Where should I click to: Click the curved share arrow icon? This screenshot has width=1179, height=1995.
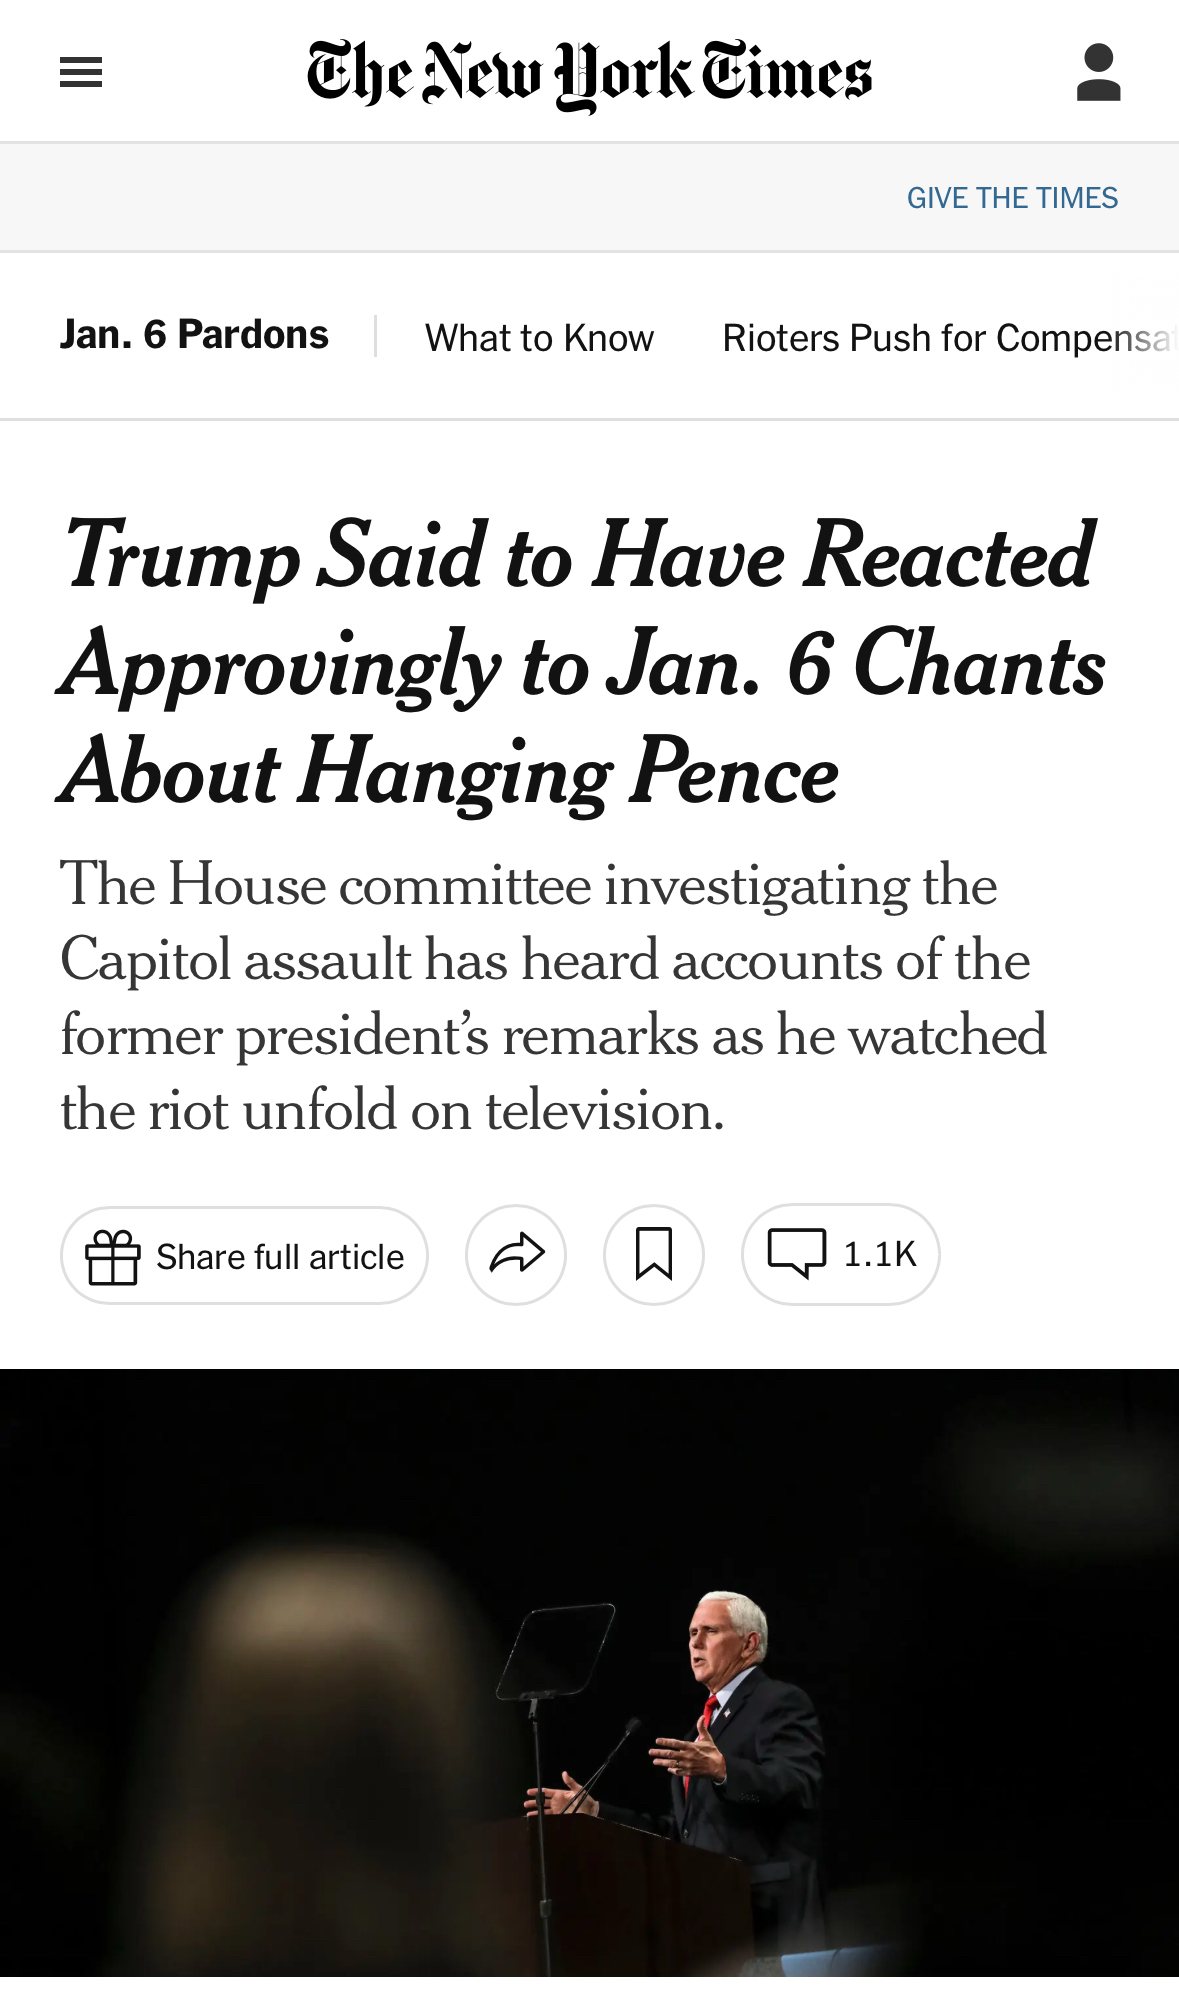point(516,1254)
